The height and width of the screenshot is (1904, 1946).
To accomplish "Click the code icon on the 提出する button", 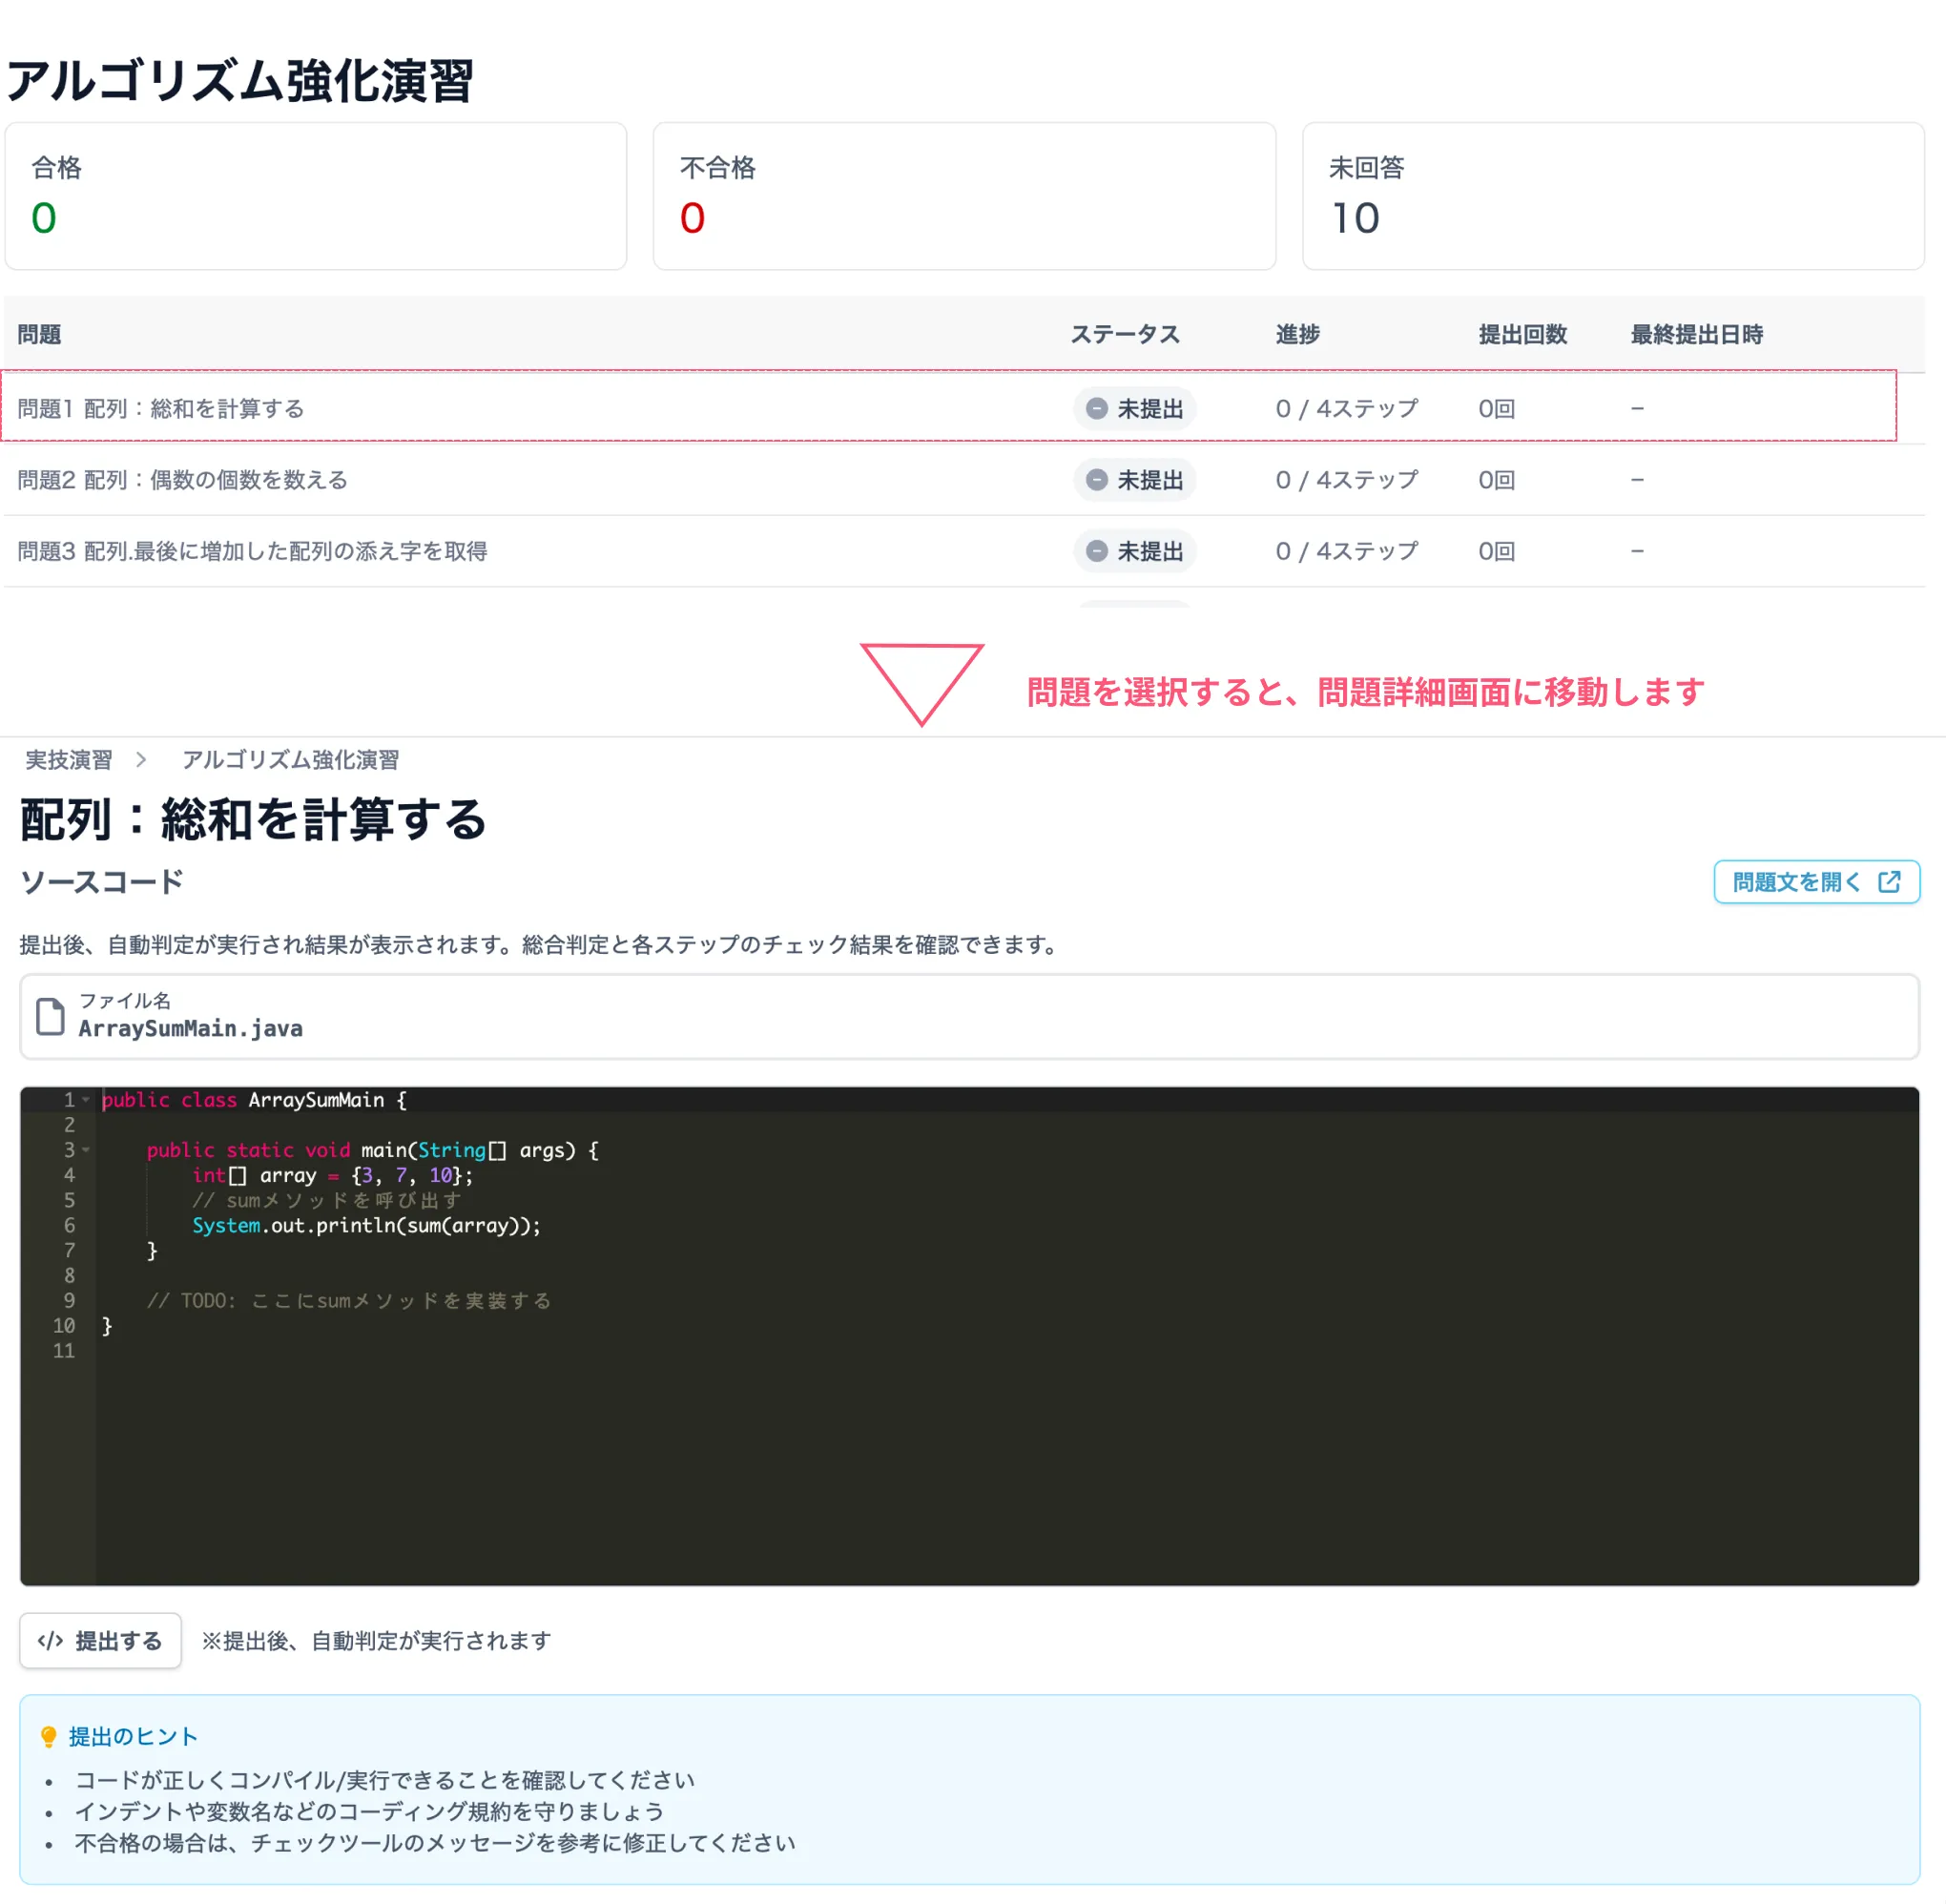I will click(x=52, y=1640).
